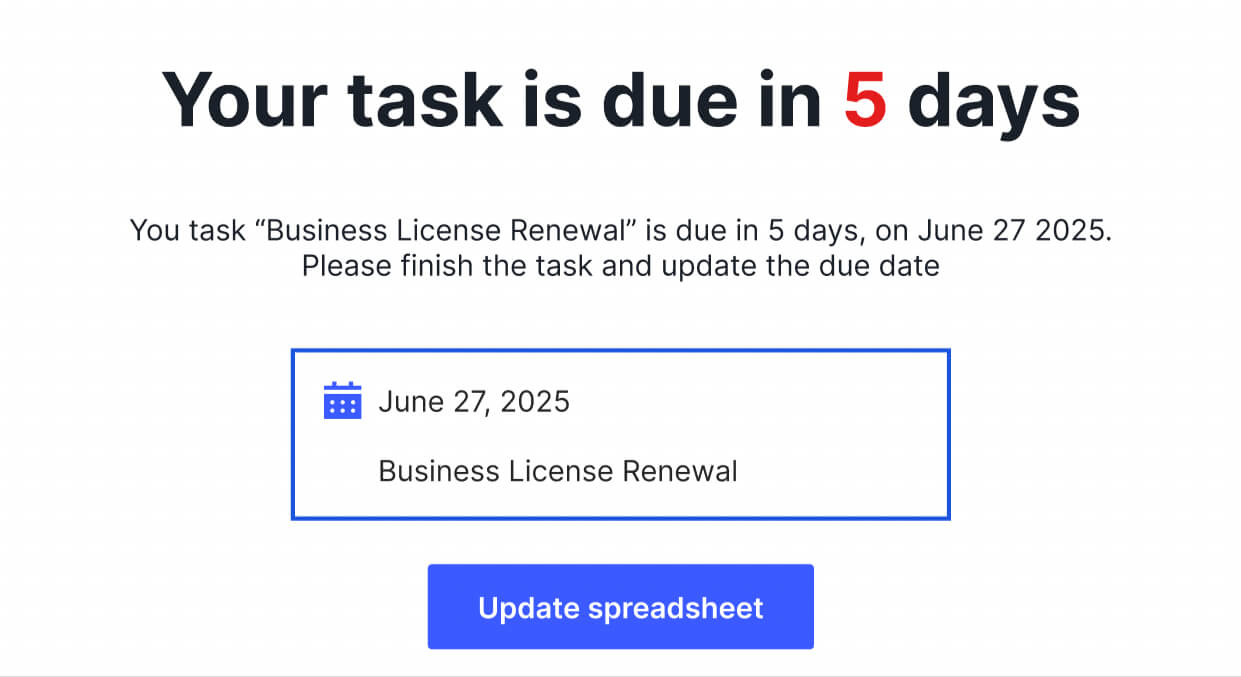The height and width of the screenshot is (677, 1241).
Task: Select the blue-bordered task panel
Action: [620, 435]
